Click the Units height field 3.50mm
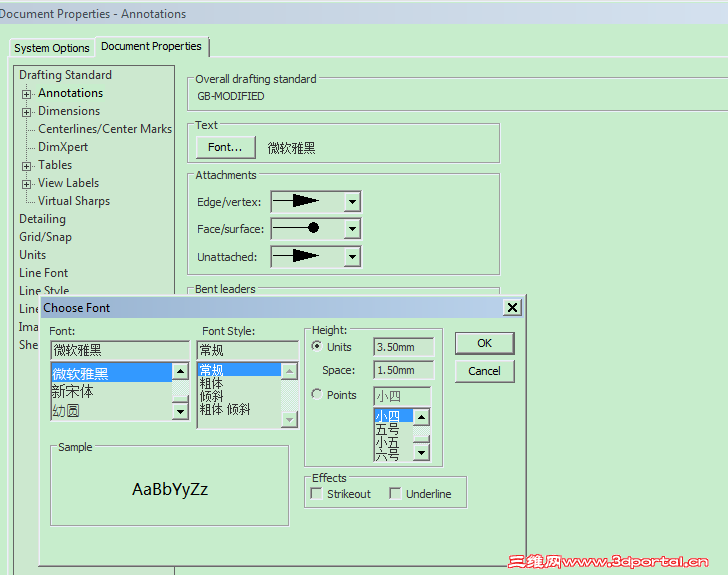 403,347
